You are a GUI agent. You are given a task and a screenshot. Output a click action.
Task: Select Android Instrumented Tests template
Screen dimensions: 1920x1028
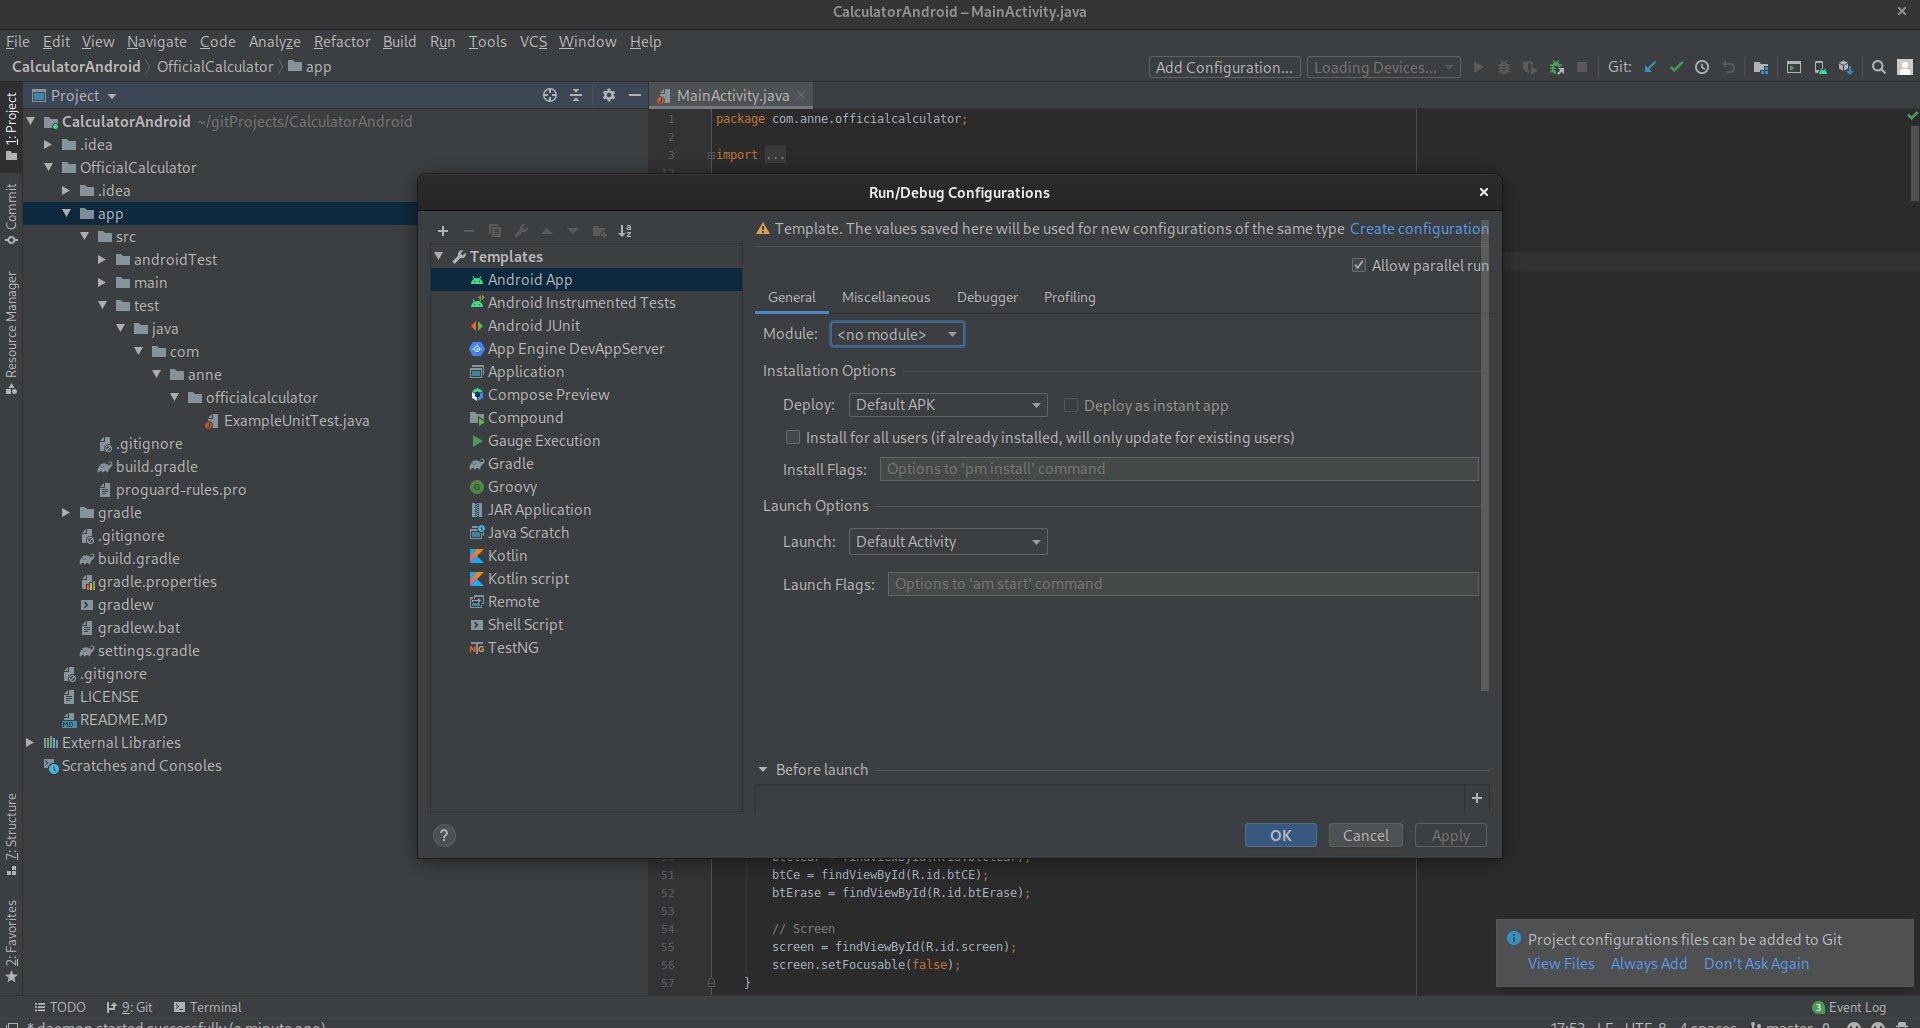pyautogui.click(x=586, y=303)
